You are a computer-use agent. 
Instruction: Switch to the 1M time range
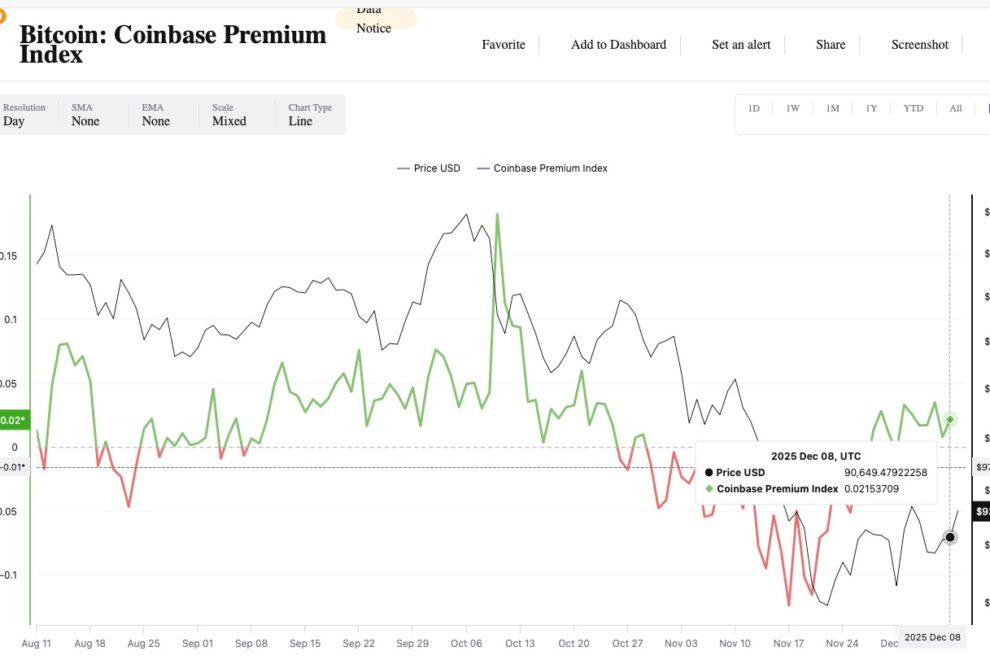click(832, 108)
